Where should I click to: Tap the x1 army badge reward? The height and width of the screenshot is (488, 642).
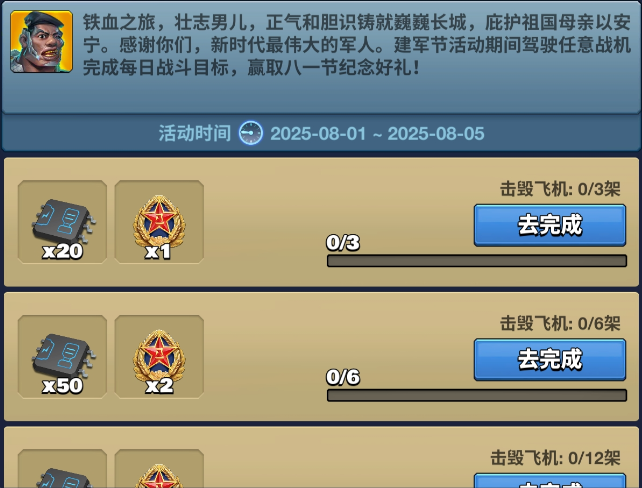pyautogui.click(x=159, y=222)
